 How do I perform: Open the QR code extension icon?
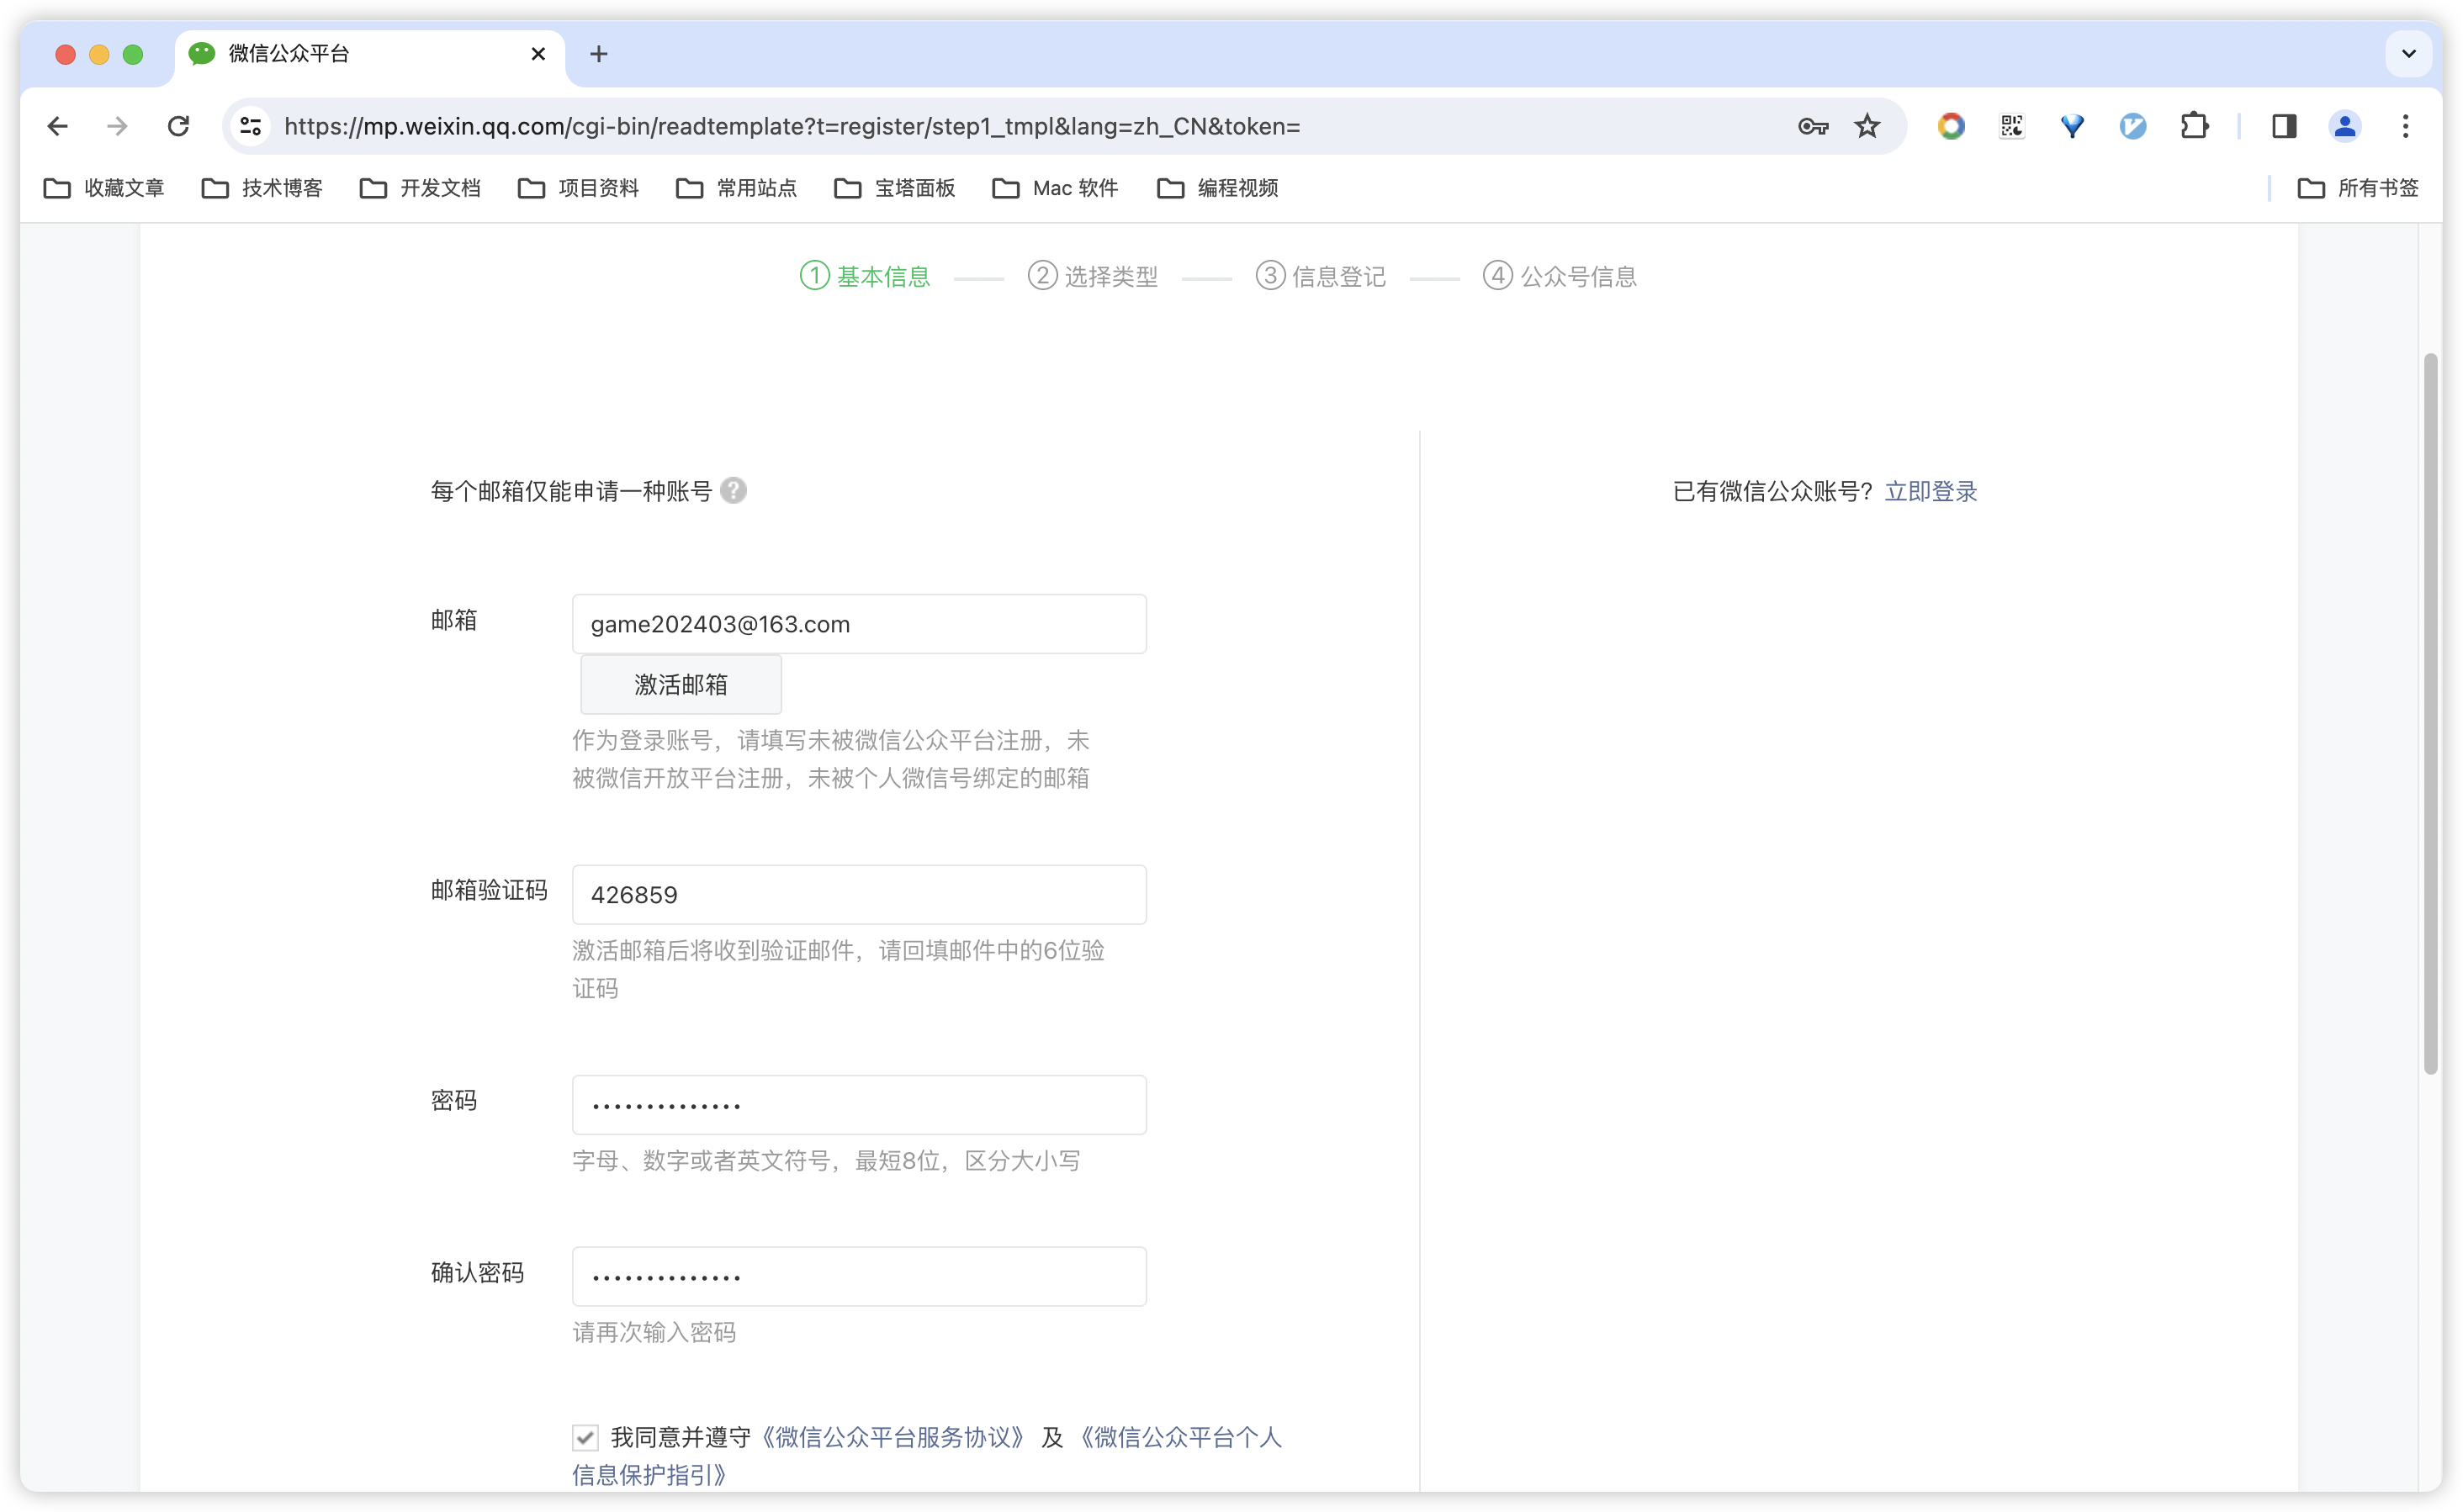[2011, 126]
